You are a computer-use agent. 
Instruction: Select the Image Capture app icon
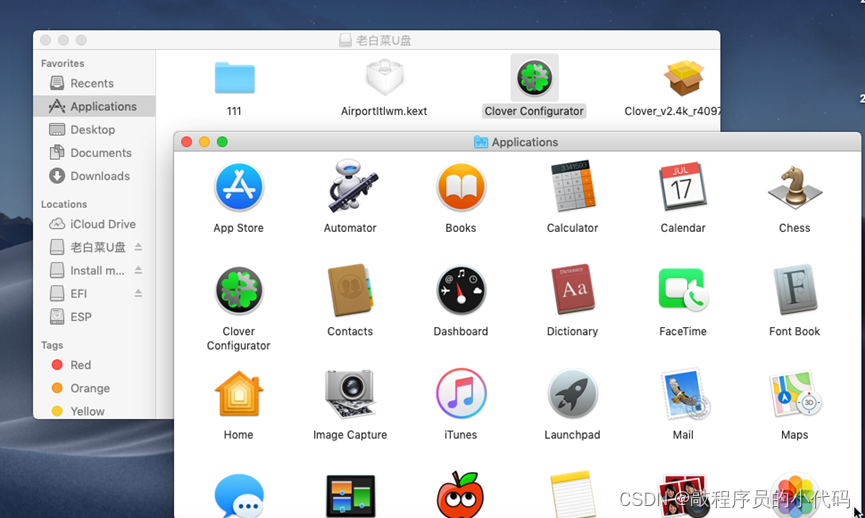tap(350, 394)
